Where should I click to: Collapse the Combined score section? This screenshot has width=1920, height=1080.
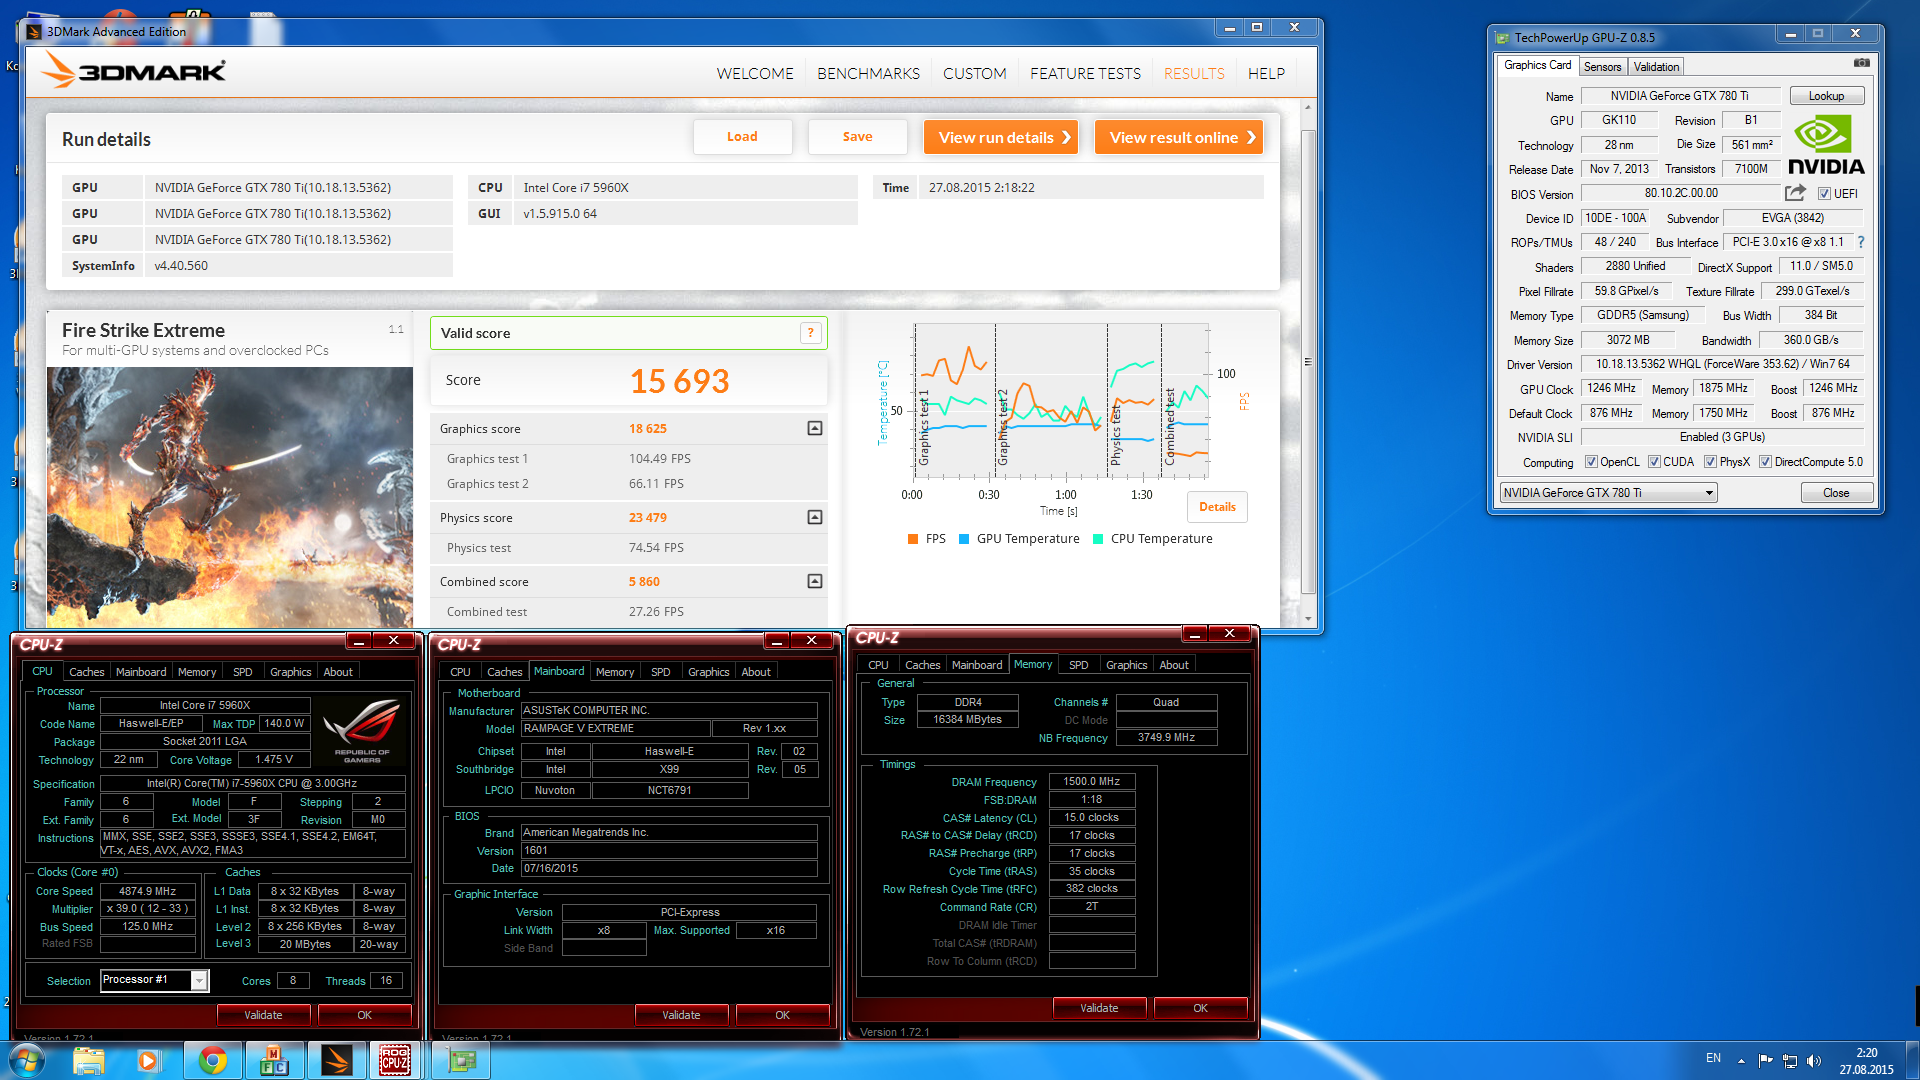(815, 581)
